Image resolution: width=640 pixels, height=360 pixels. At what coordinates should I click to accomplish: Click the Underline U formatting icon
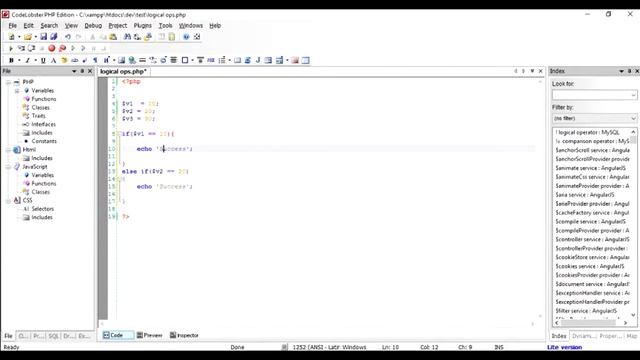pyautogui.click(x=43, y=60)
